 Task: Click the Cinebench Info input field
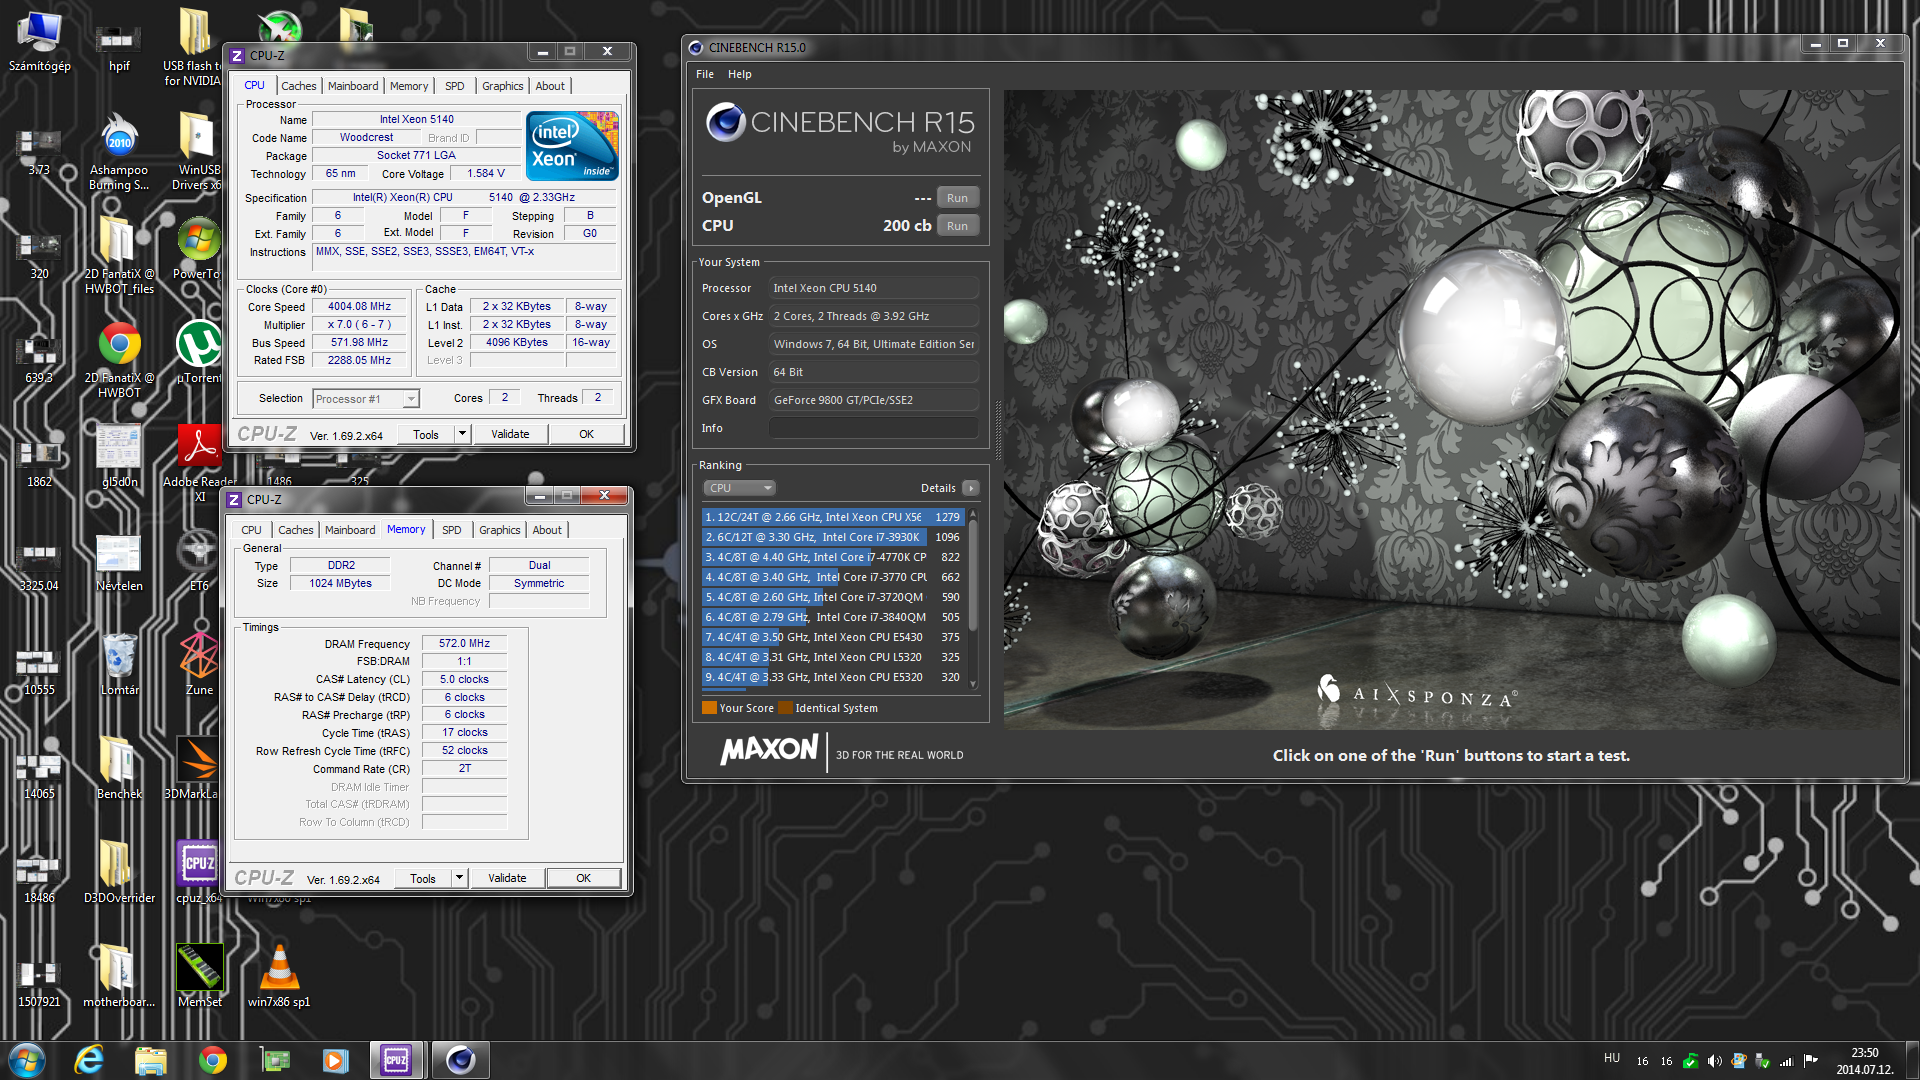pos(873,428)
